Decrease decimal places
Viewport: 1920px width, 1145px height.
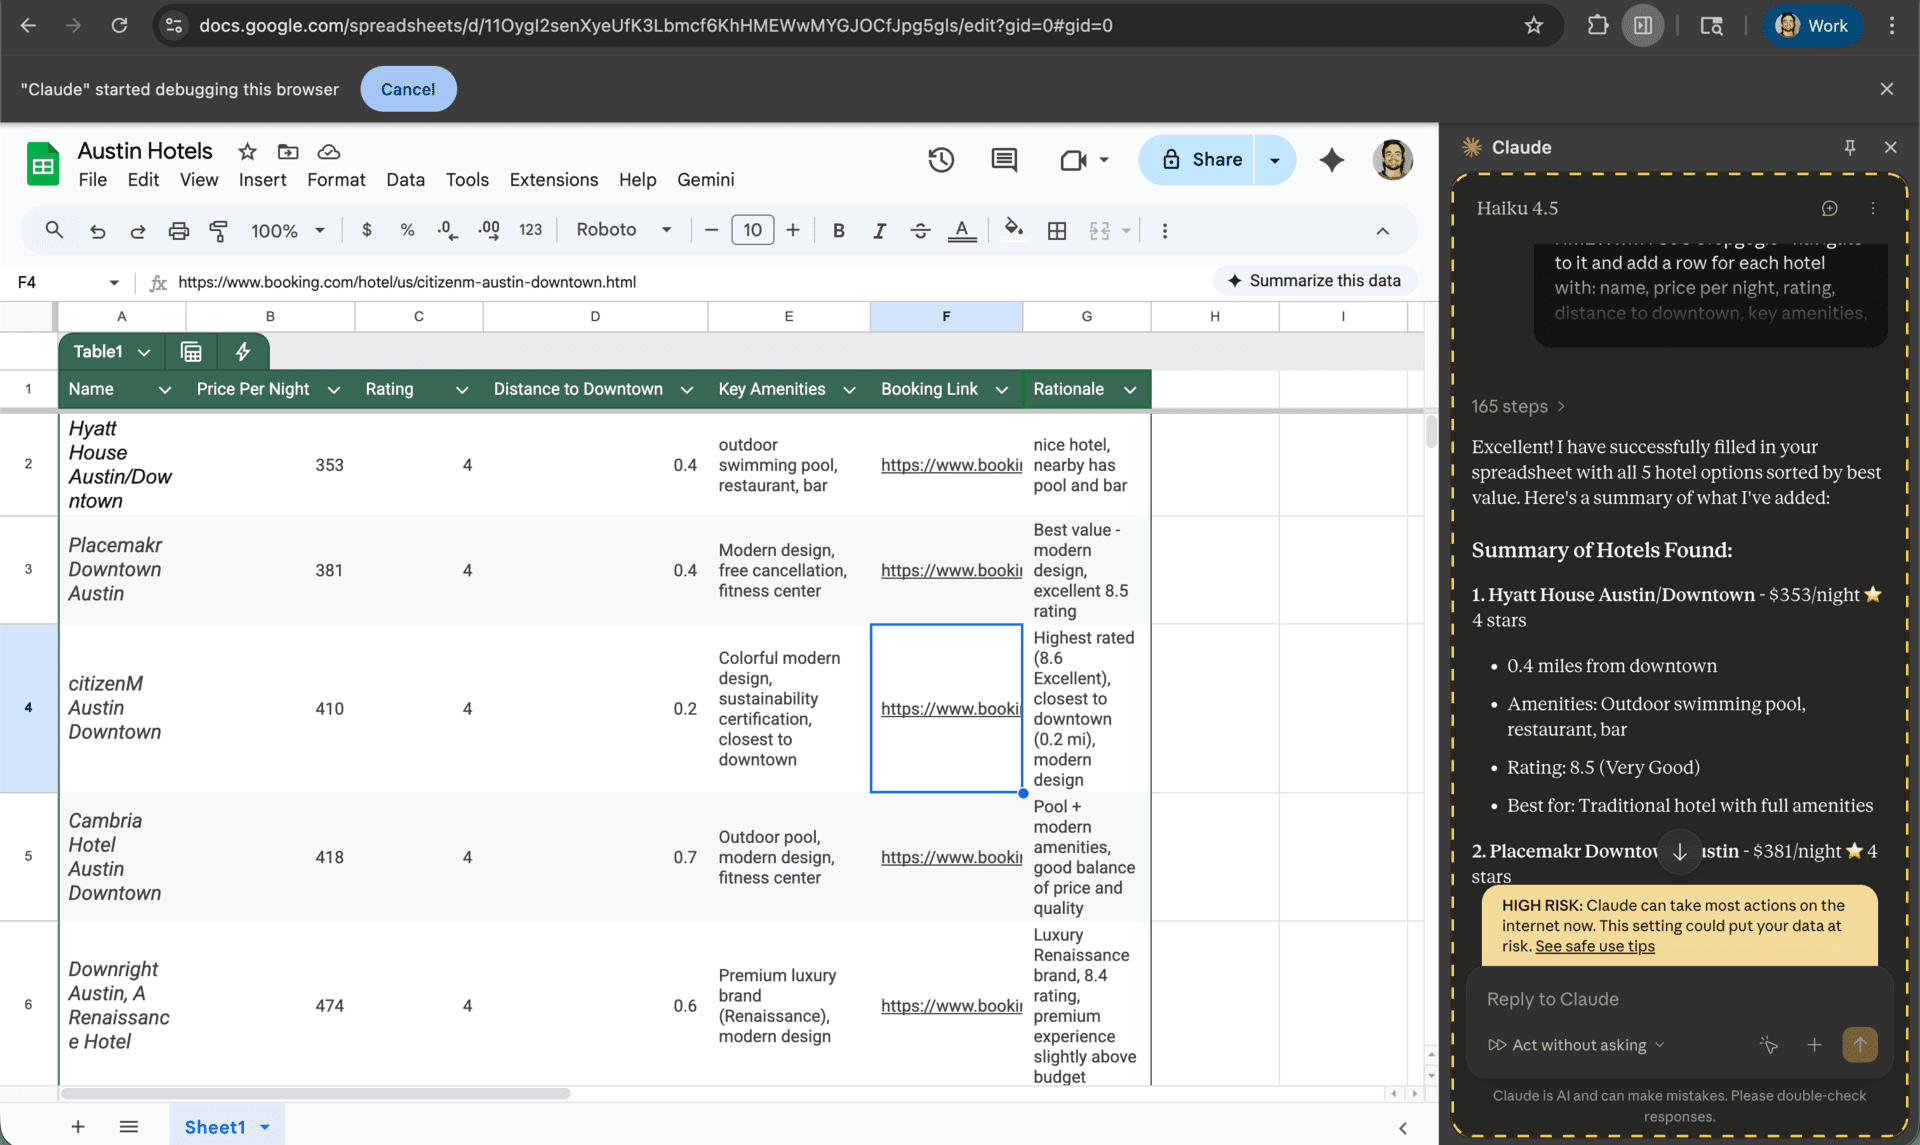pos(447,230)
